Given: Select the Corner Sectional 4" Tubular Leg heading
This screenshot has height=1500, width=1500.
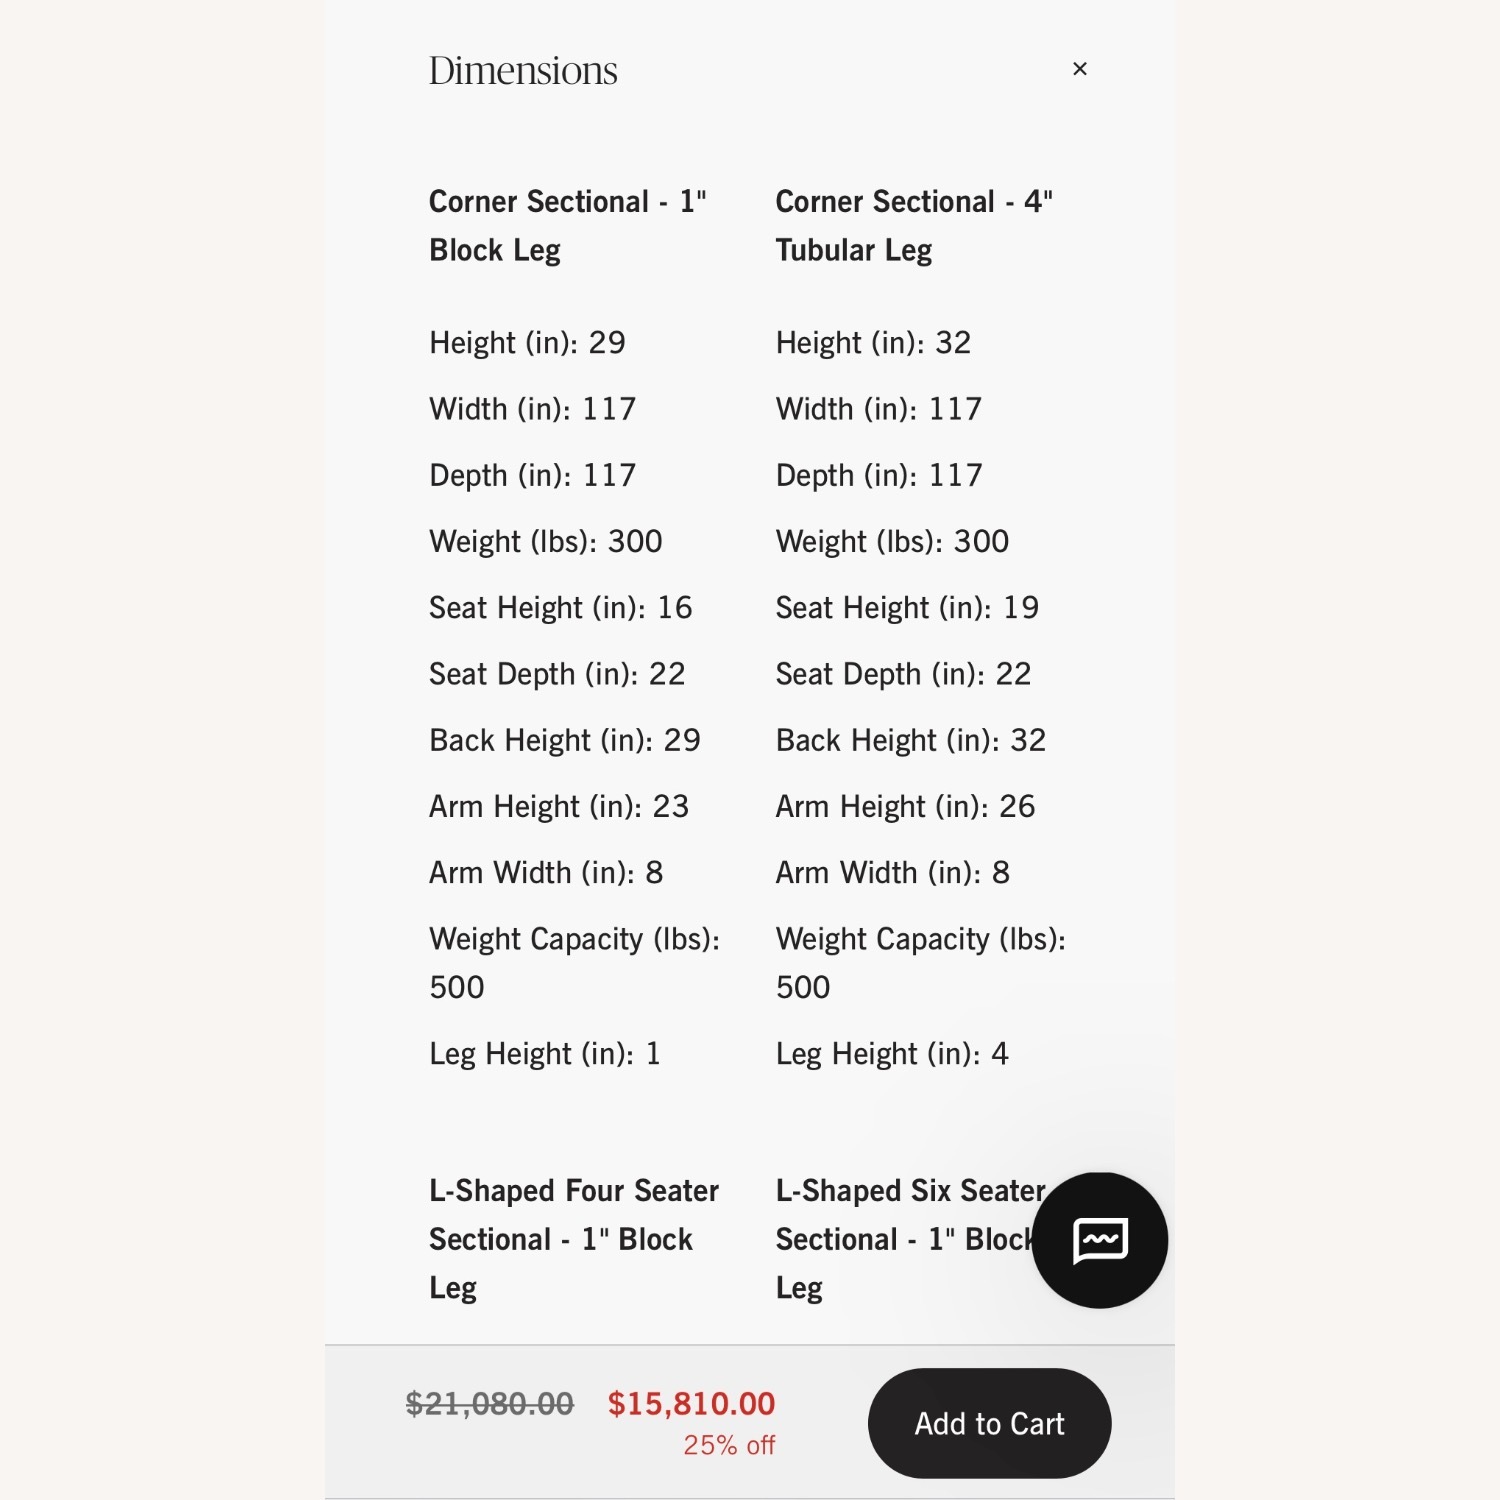Looking at the screenshot, I should tap(913, 225).
